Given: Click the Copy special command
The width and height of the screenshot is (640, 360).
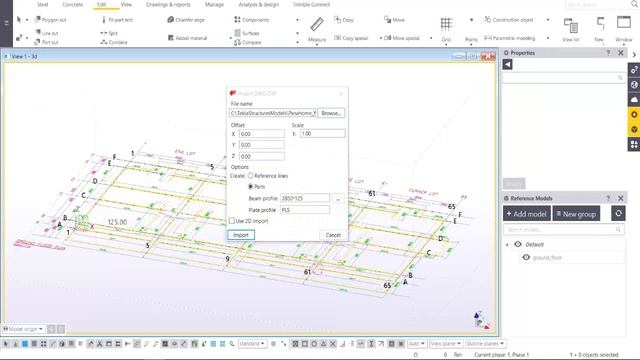Looking at the screenshot, I should point(351,38).
